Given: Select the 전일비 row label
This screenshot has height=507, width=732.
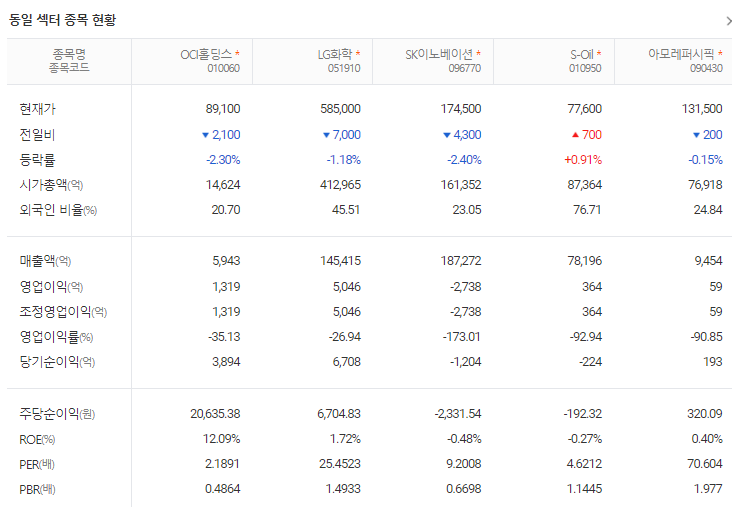Looking at the screenshot, I should coord(37,134).
